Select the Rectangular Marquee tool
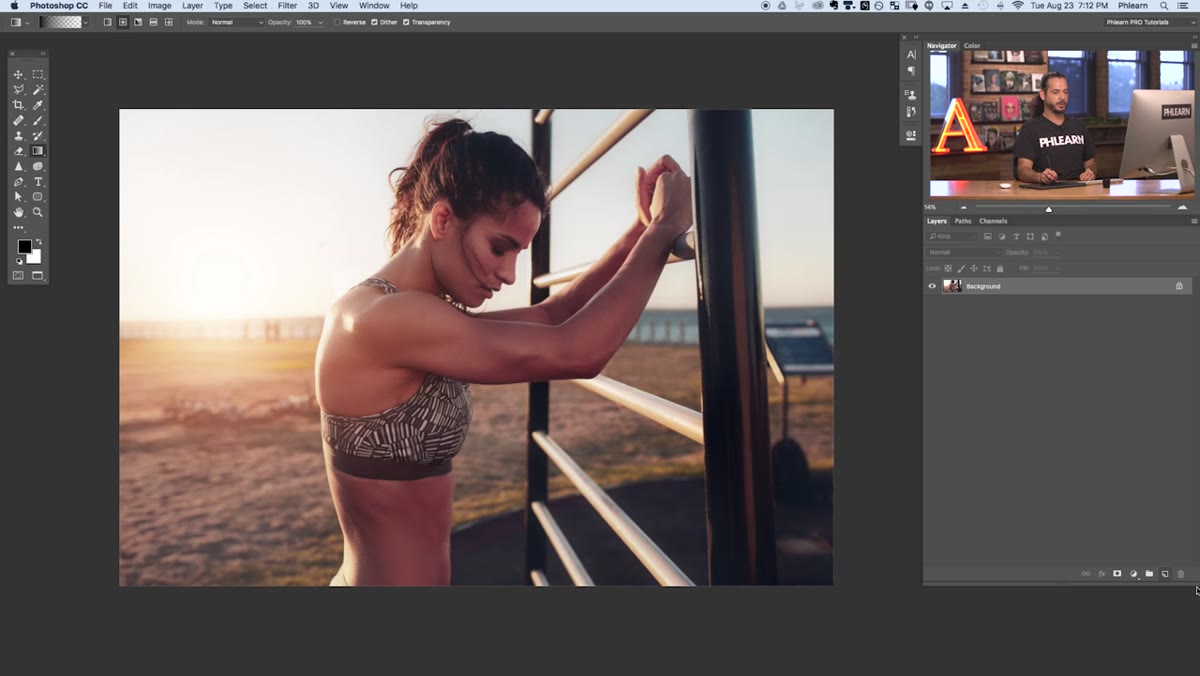Viewport: 1200px width, 676px height. point(38,75)
